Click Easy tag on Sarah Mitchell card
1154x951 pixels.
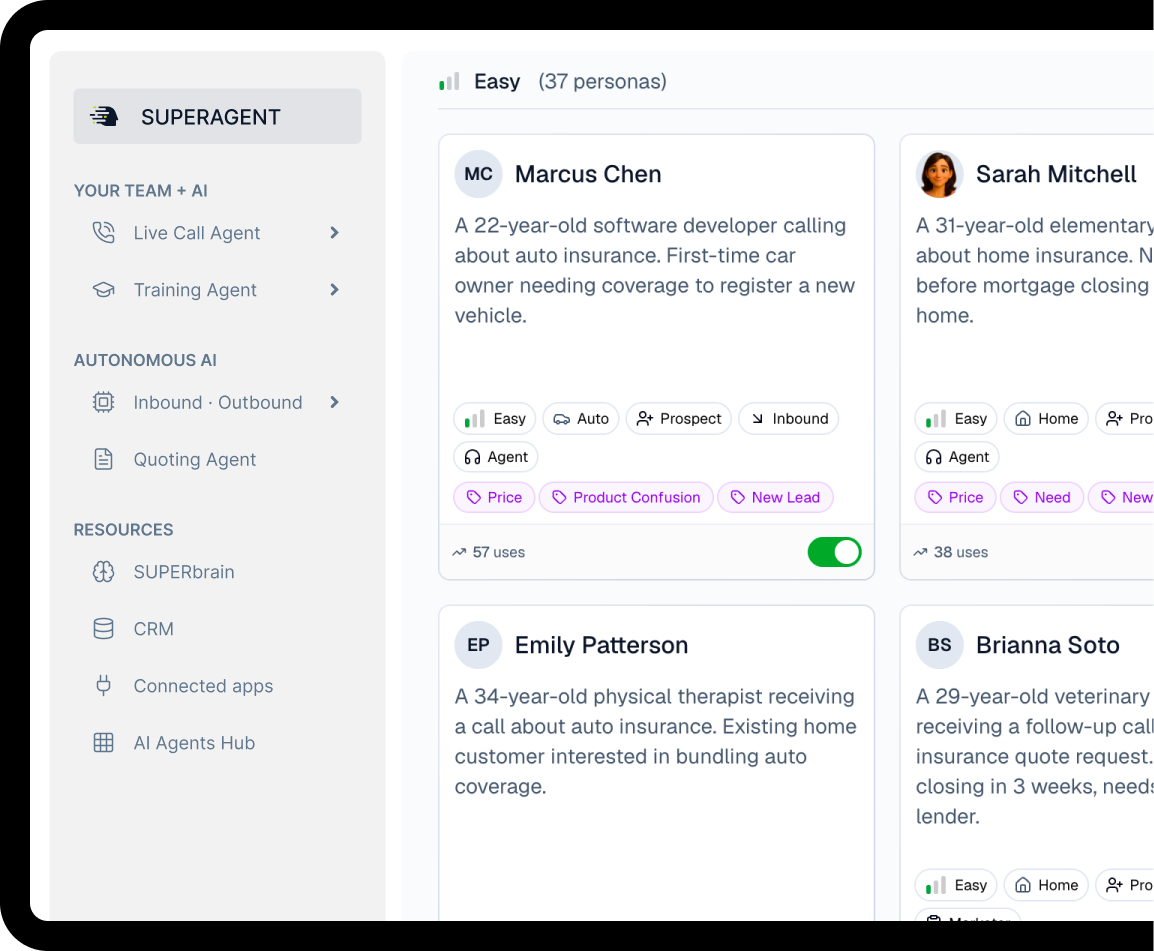point(956,419)
